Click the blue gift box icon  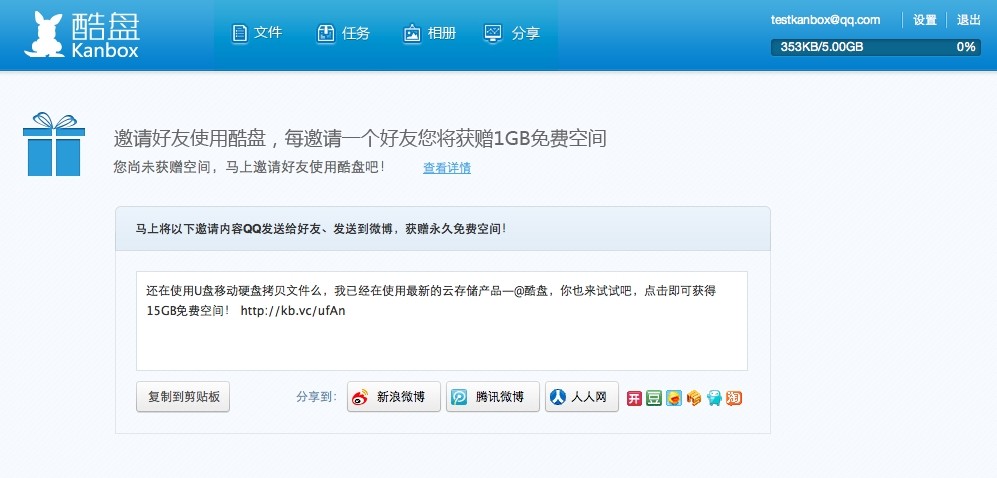(54, 144)
